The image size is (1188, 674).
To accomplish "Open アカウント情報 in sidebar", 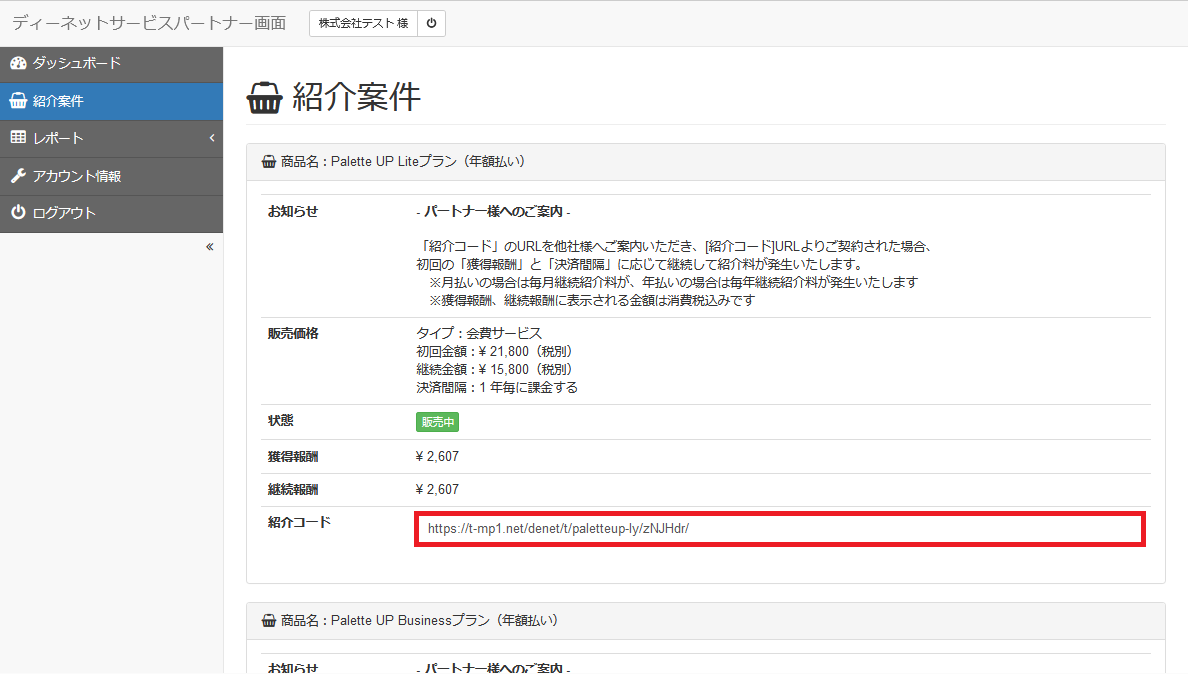I will click(111, 176).
